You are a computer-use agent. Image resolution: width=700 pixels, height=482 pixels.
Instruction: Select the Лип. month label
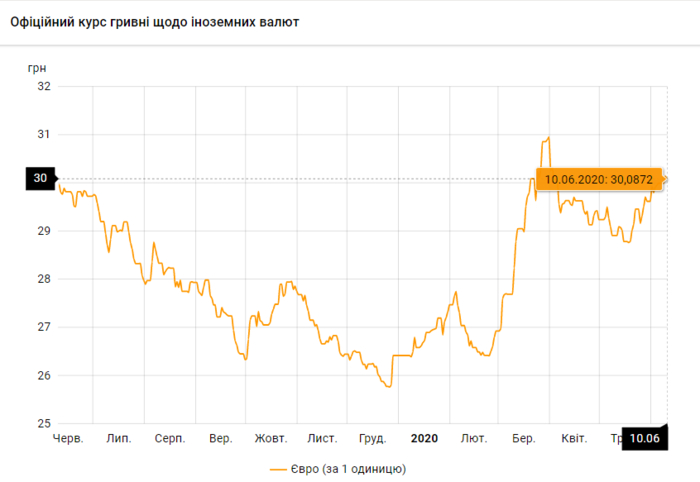tap(118, 438)
